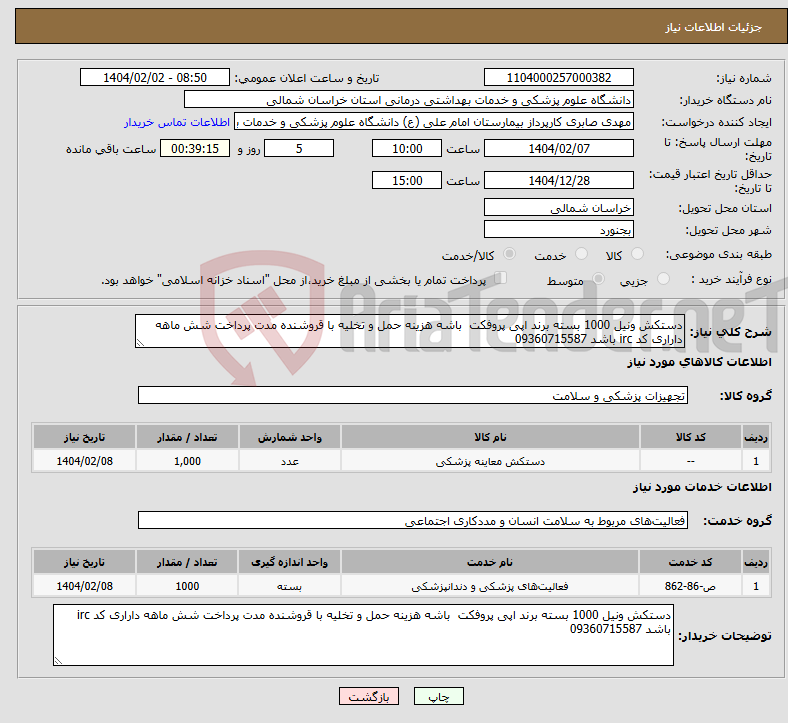The width and height of the screenshot is (788, 723).
Task: Click the فعالیت‌های پزشکی و دندانپزشکی cell
Action: pyautogui.click(x=490, y=586)
